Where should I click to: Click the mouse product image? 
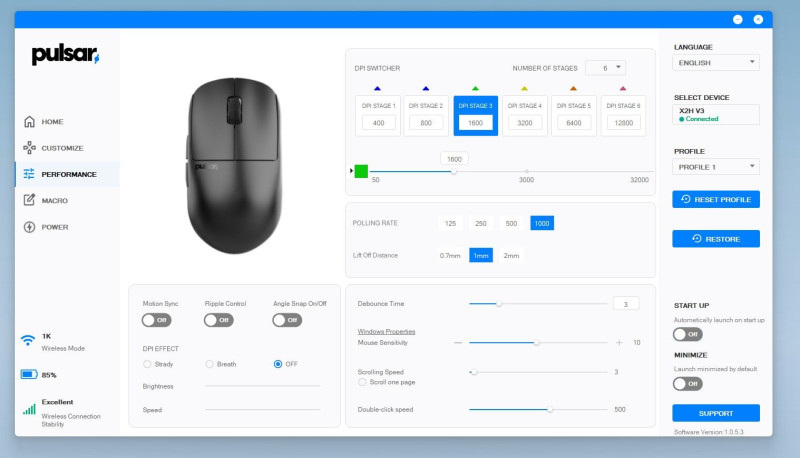pyautogui.click(x=234, y=166)
